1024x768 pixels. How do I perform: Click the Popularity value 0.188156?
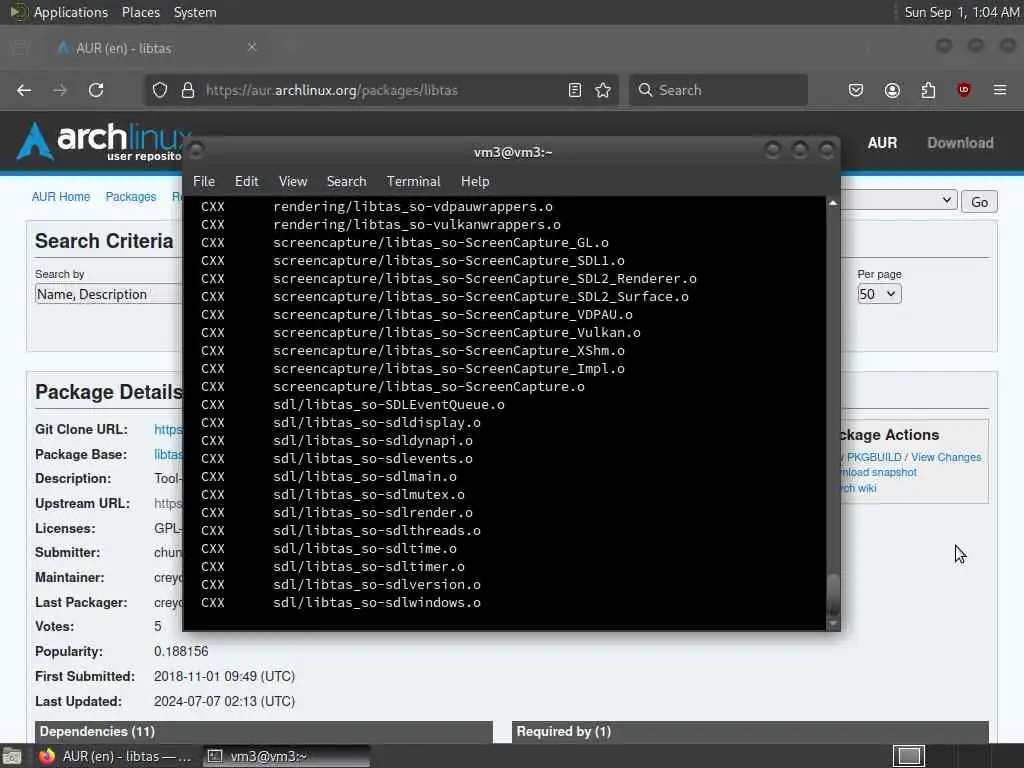(x=181, y=652)
